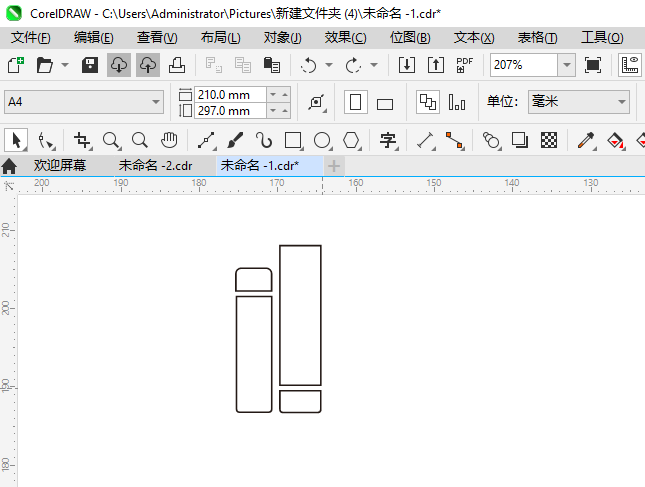
Task: Open the 效果(C) menu
Action: 346,38
